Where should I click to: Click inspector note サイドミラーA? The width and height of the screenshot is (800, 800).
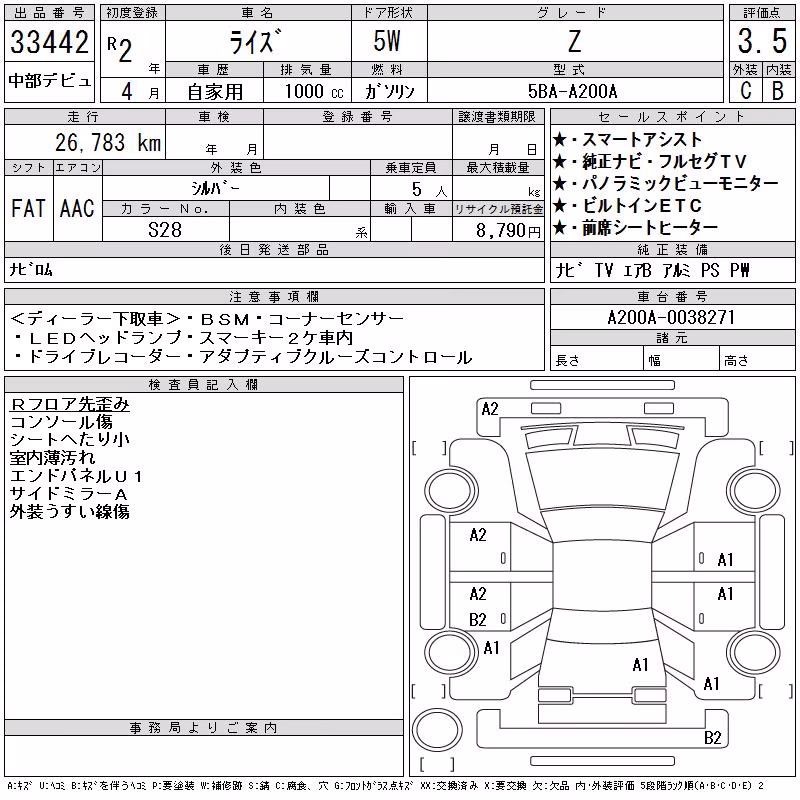pos(68,493)
